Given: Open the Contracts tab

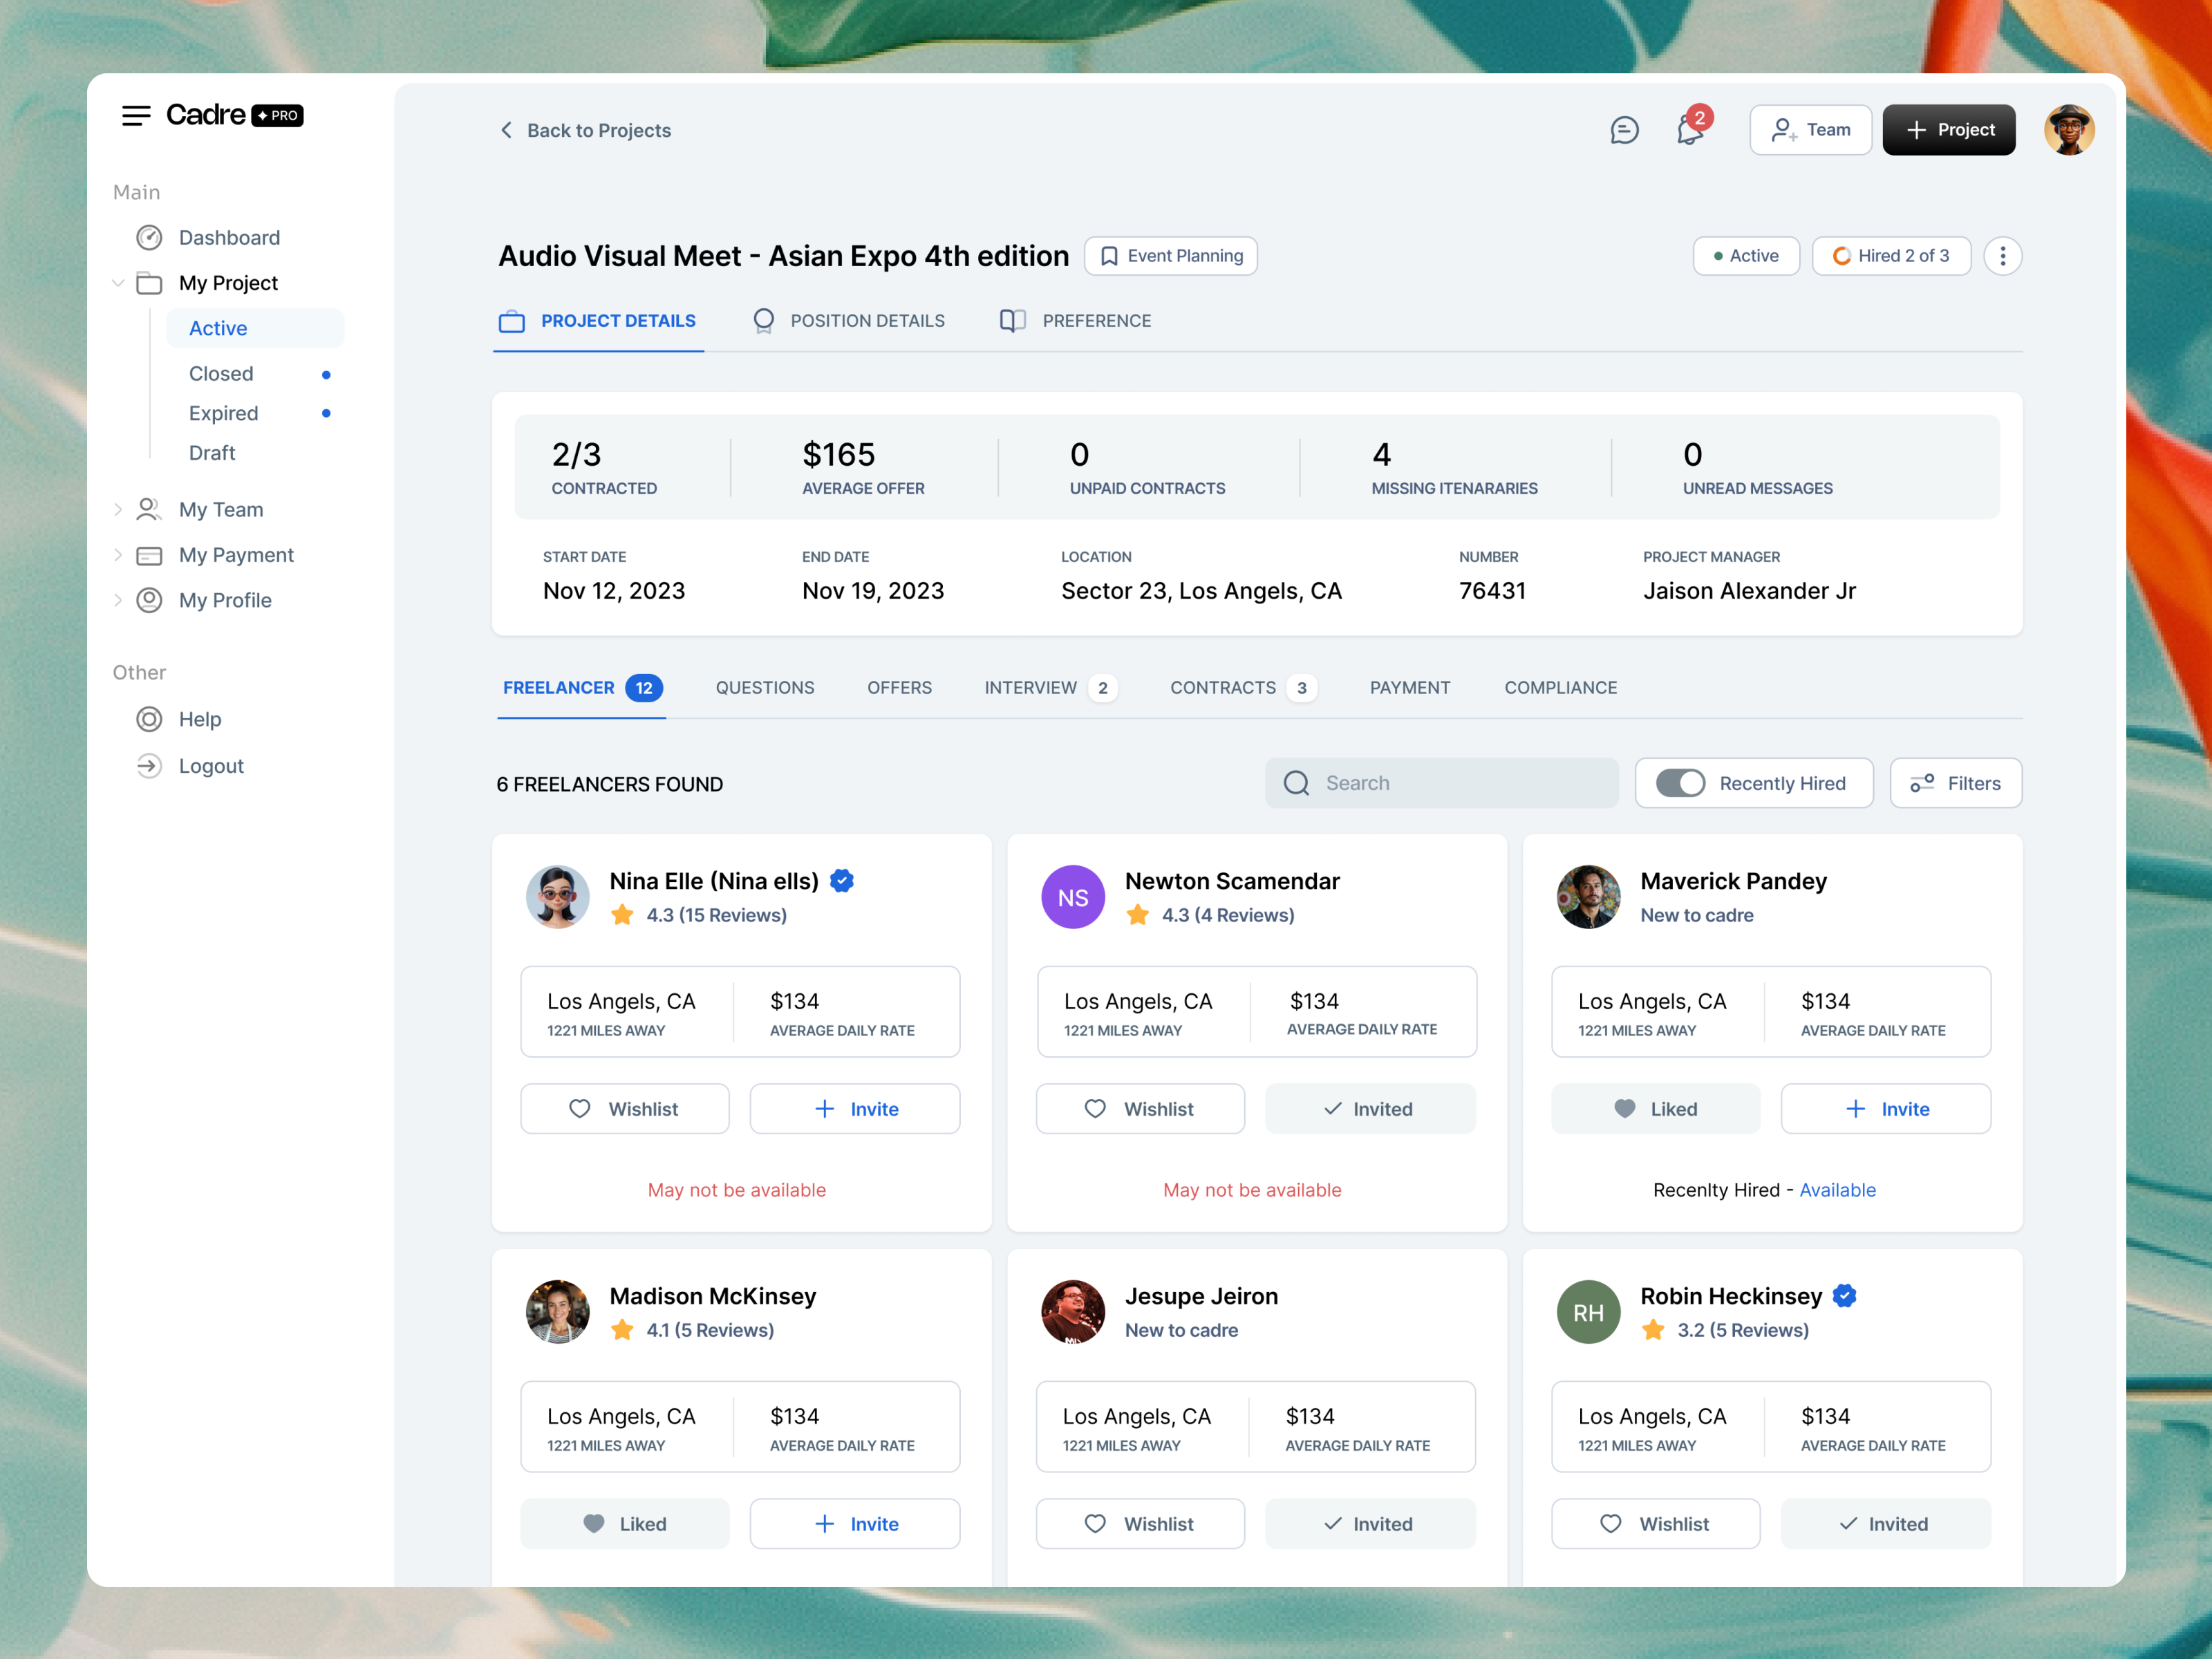Looking at the screenshot, I should (1243, 688).
